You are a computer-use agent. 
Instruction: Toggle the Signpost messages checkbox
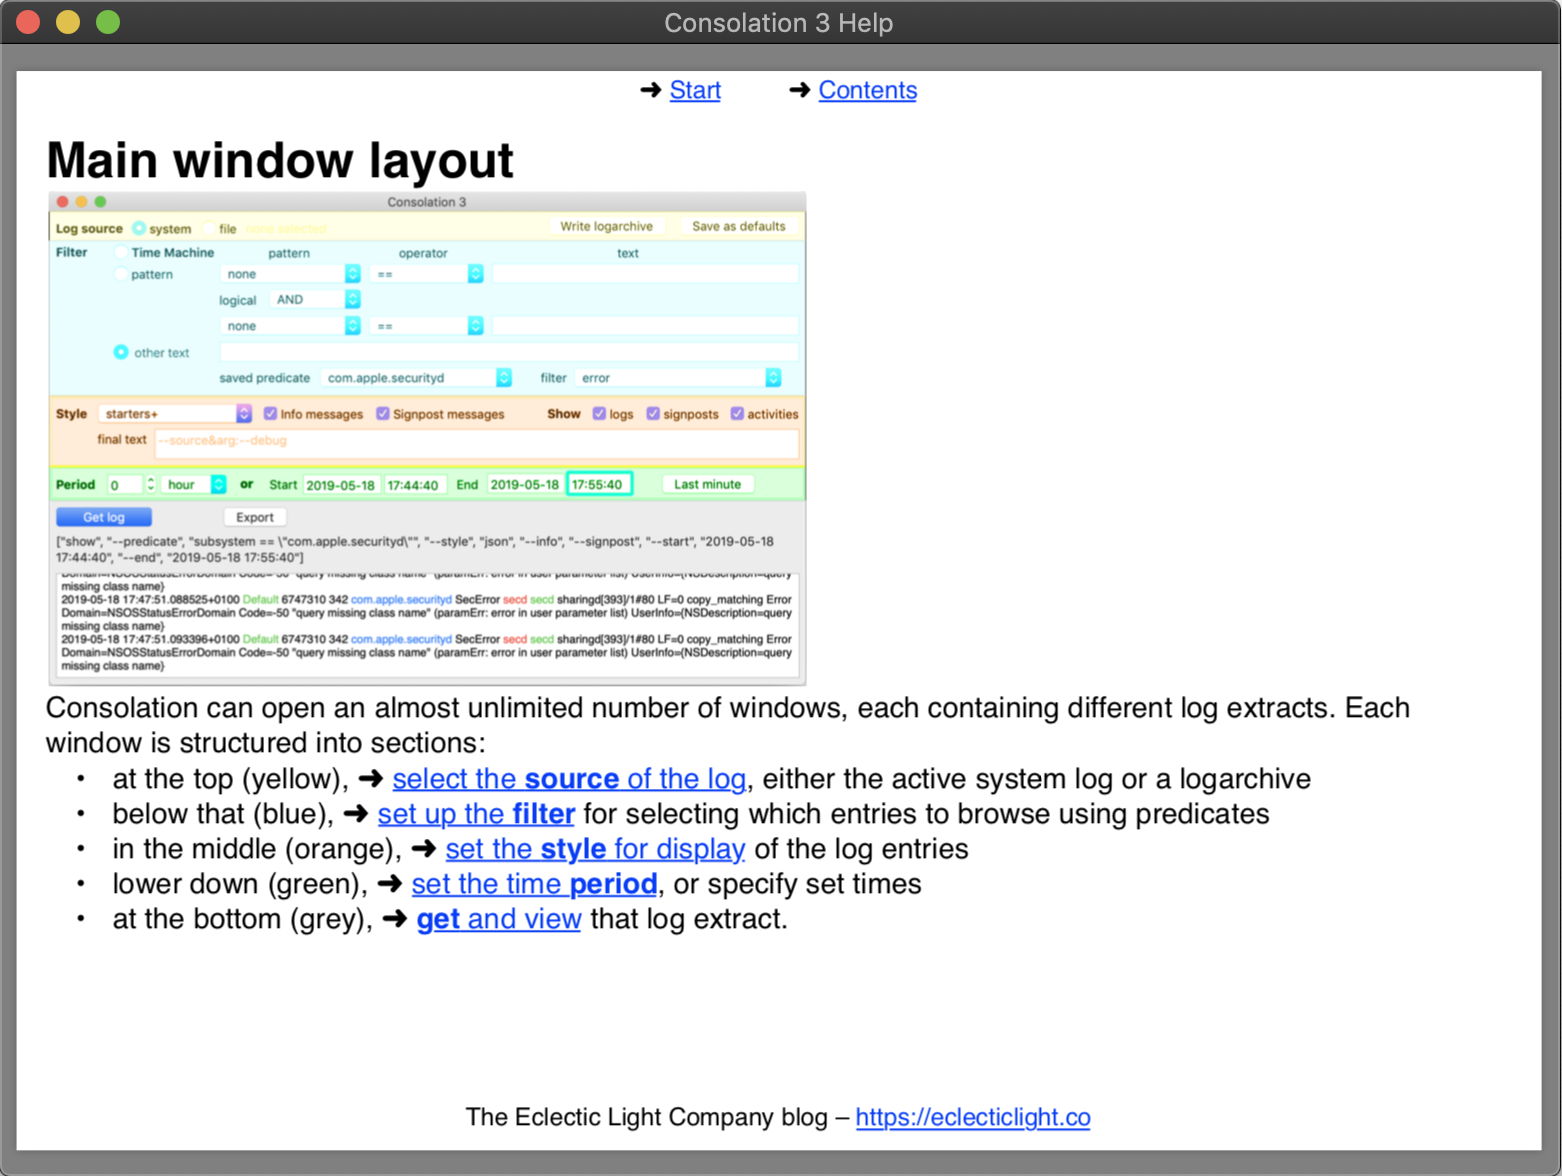[x=382, y=414]
